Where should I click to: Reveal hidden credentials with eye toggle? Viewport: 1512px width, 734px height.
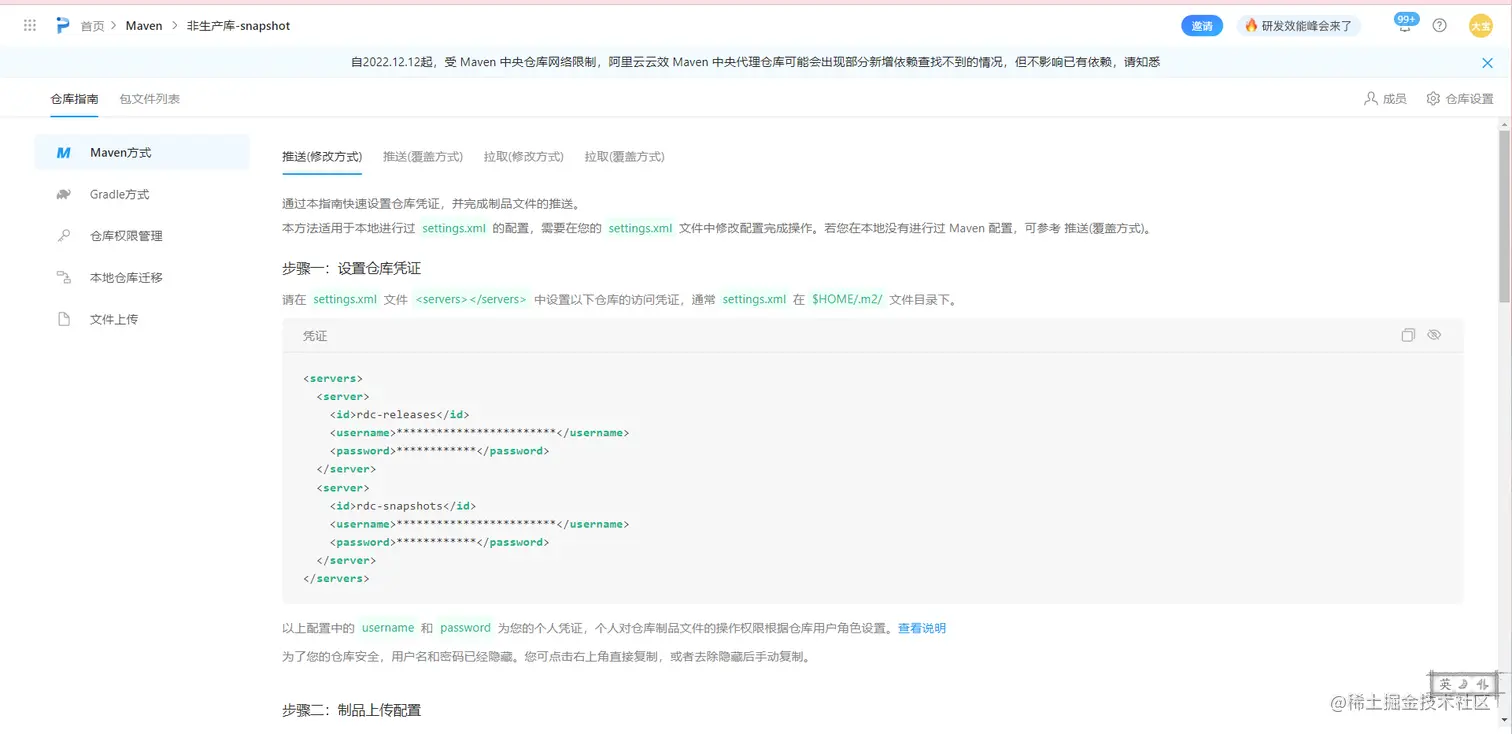point(1434,335)
